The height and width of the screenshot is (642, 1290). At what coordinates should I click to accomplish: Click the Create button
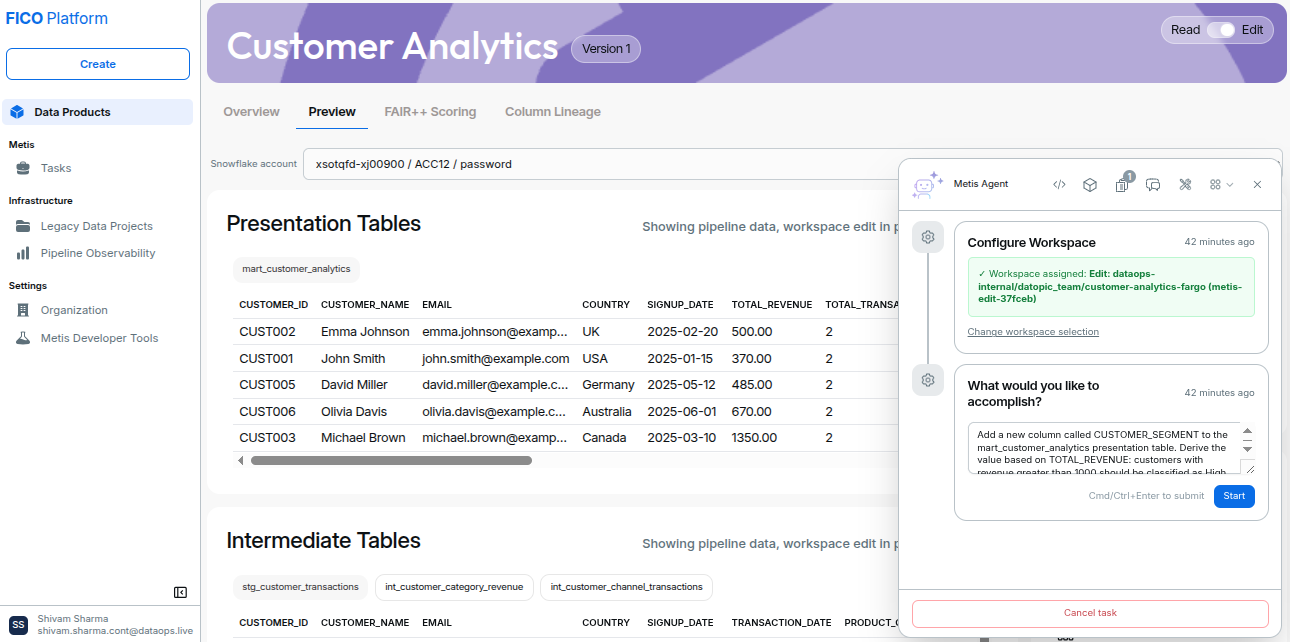tap(98, 64)
